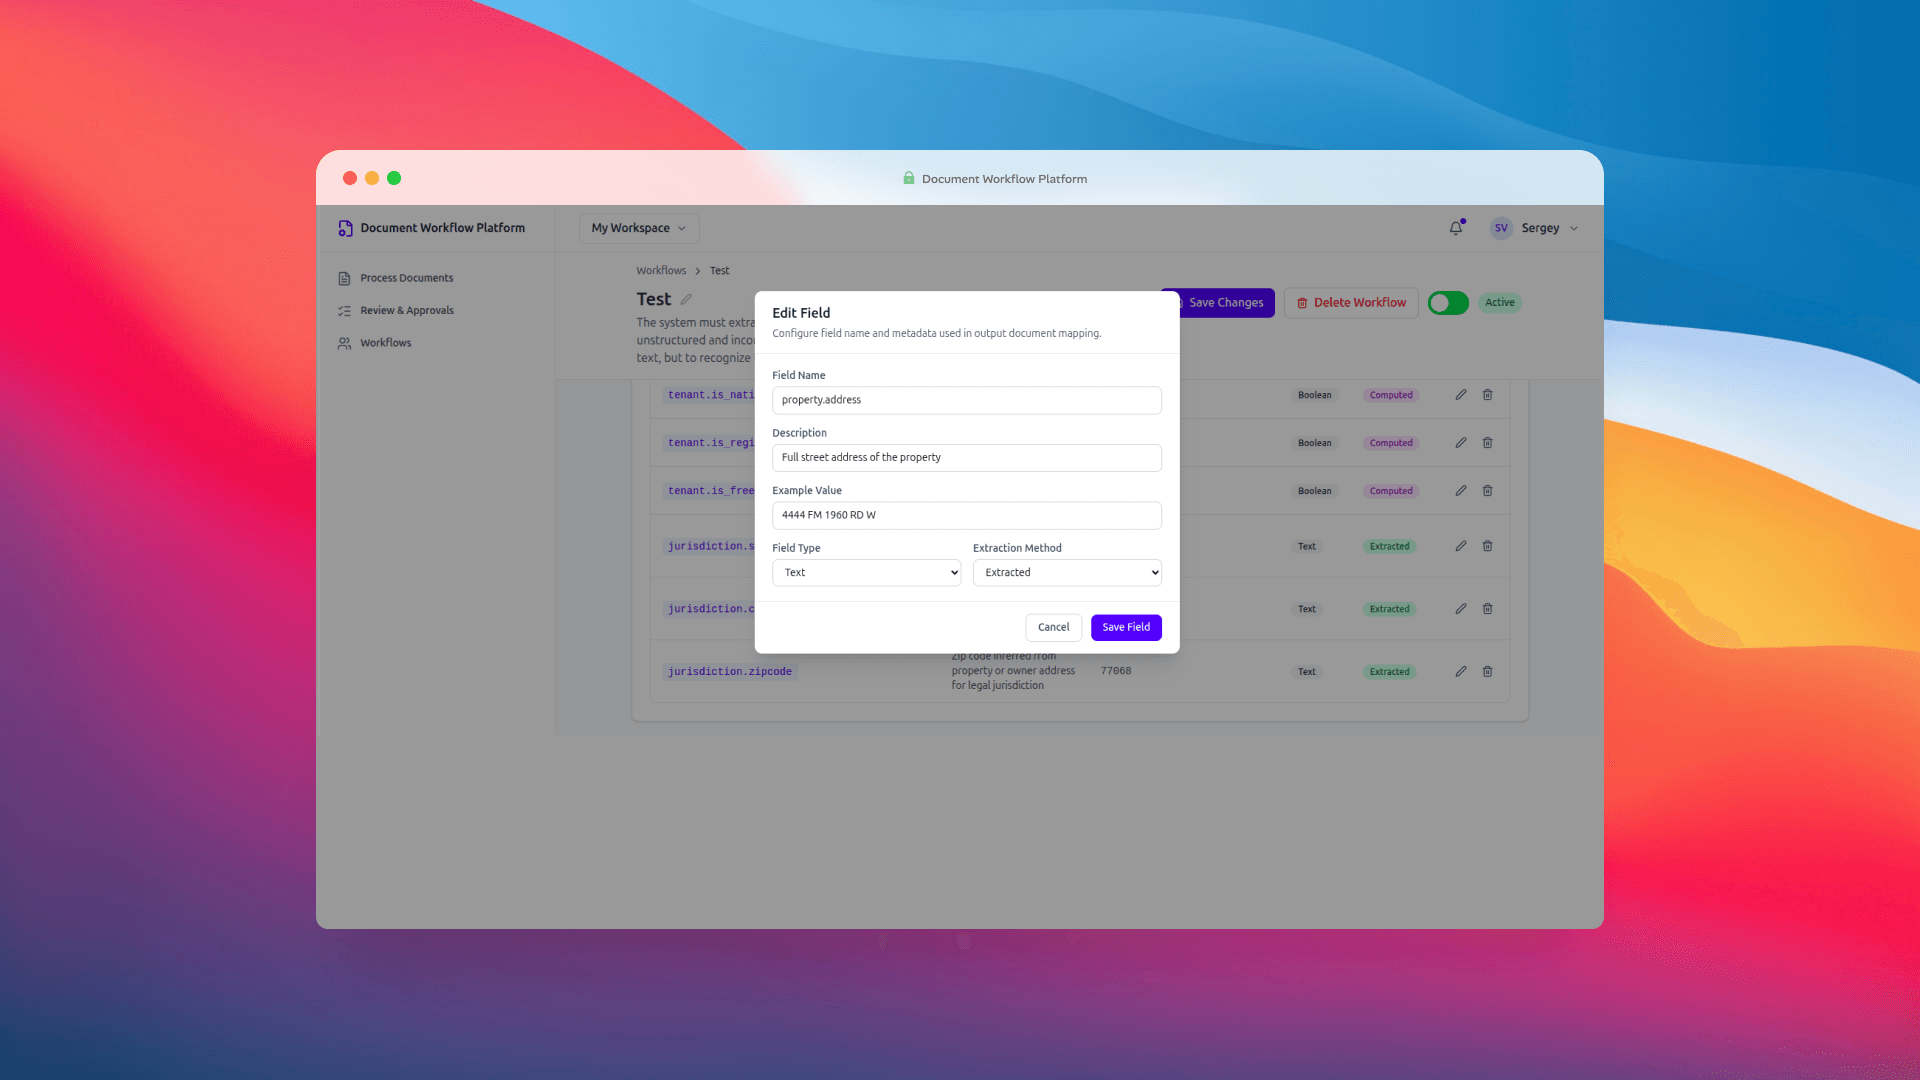The image size is (1920, 1080).
Task: Open the Extraction Method dropdown
Action: pyautogui.click(x=1066, y=572)
